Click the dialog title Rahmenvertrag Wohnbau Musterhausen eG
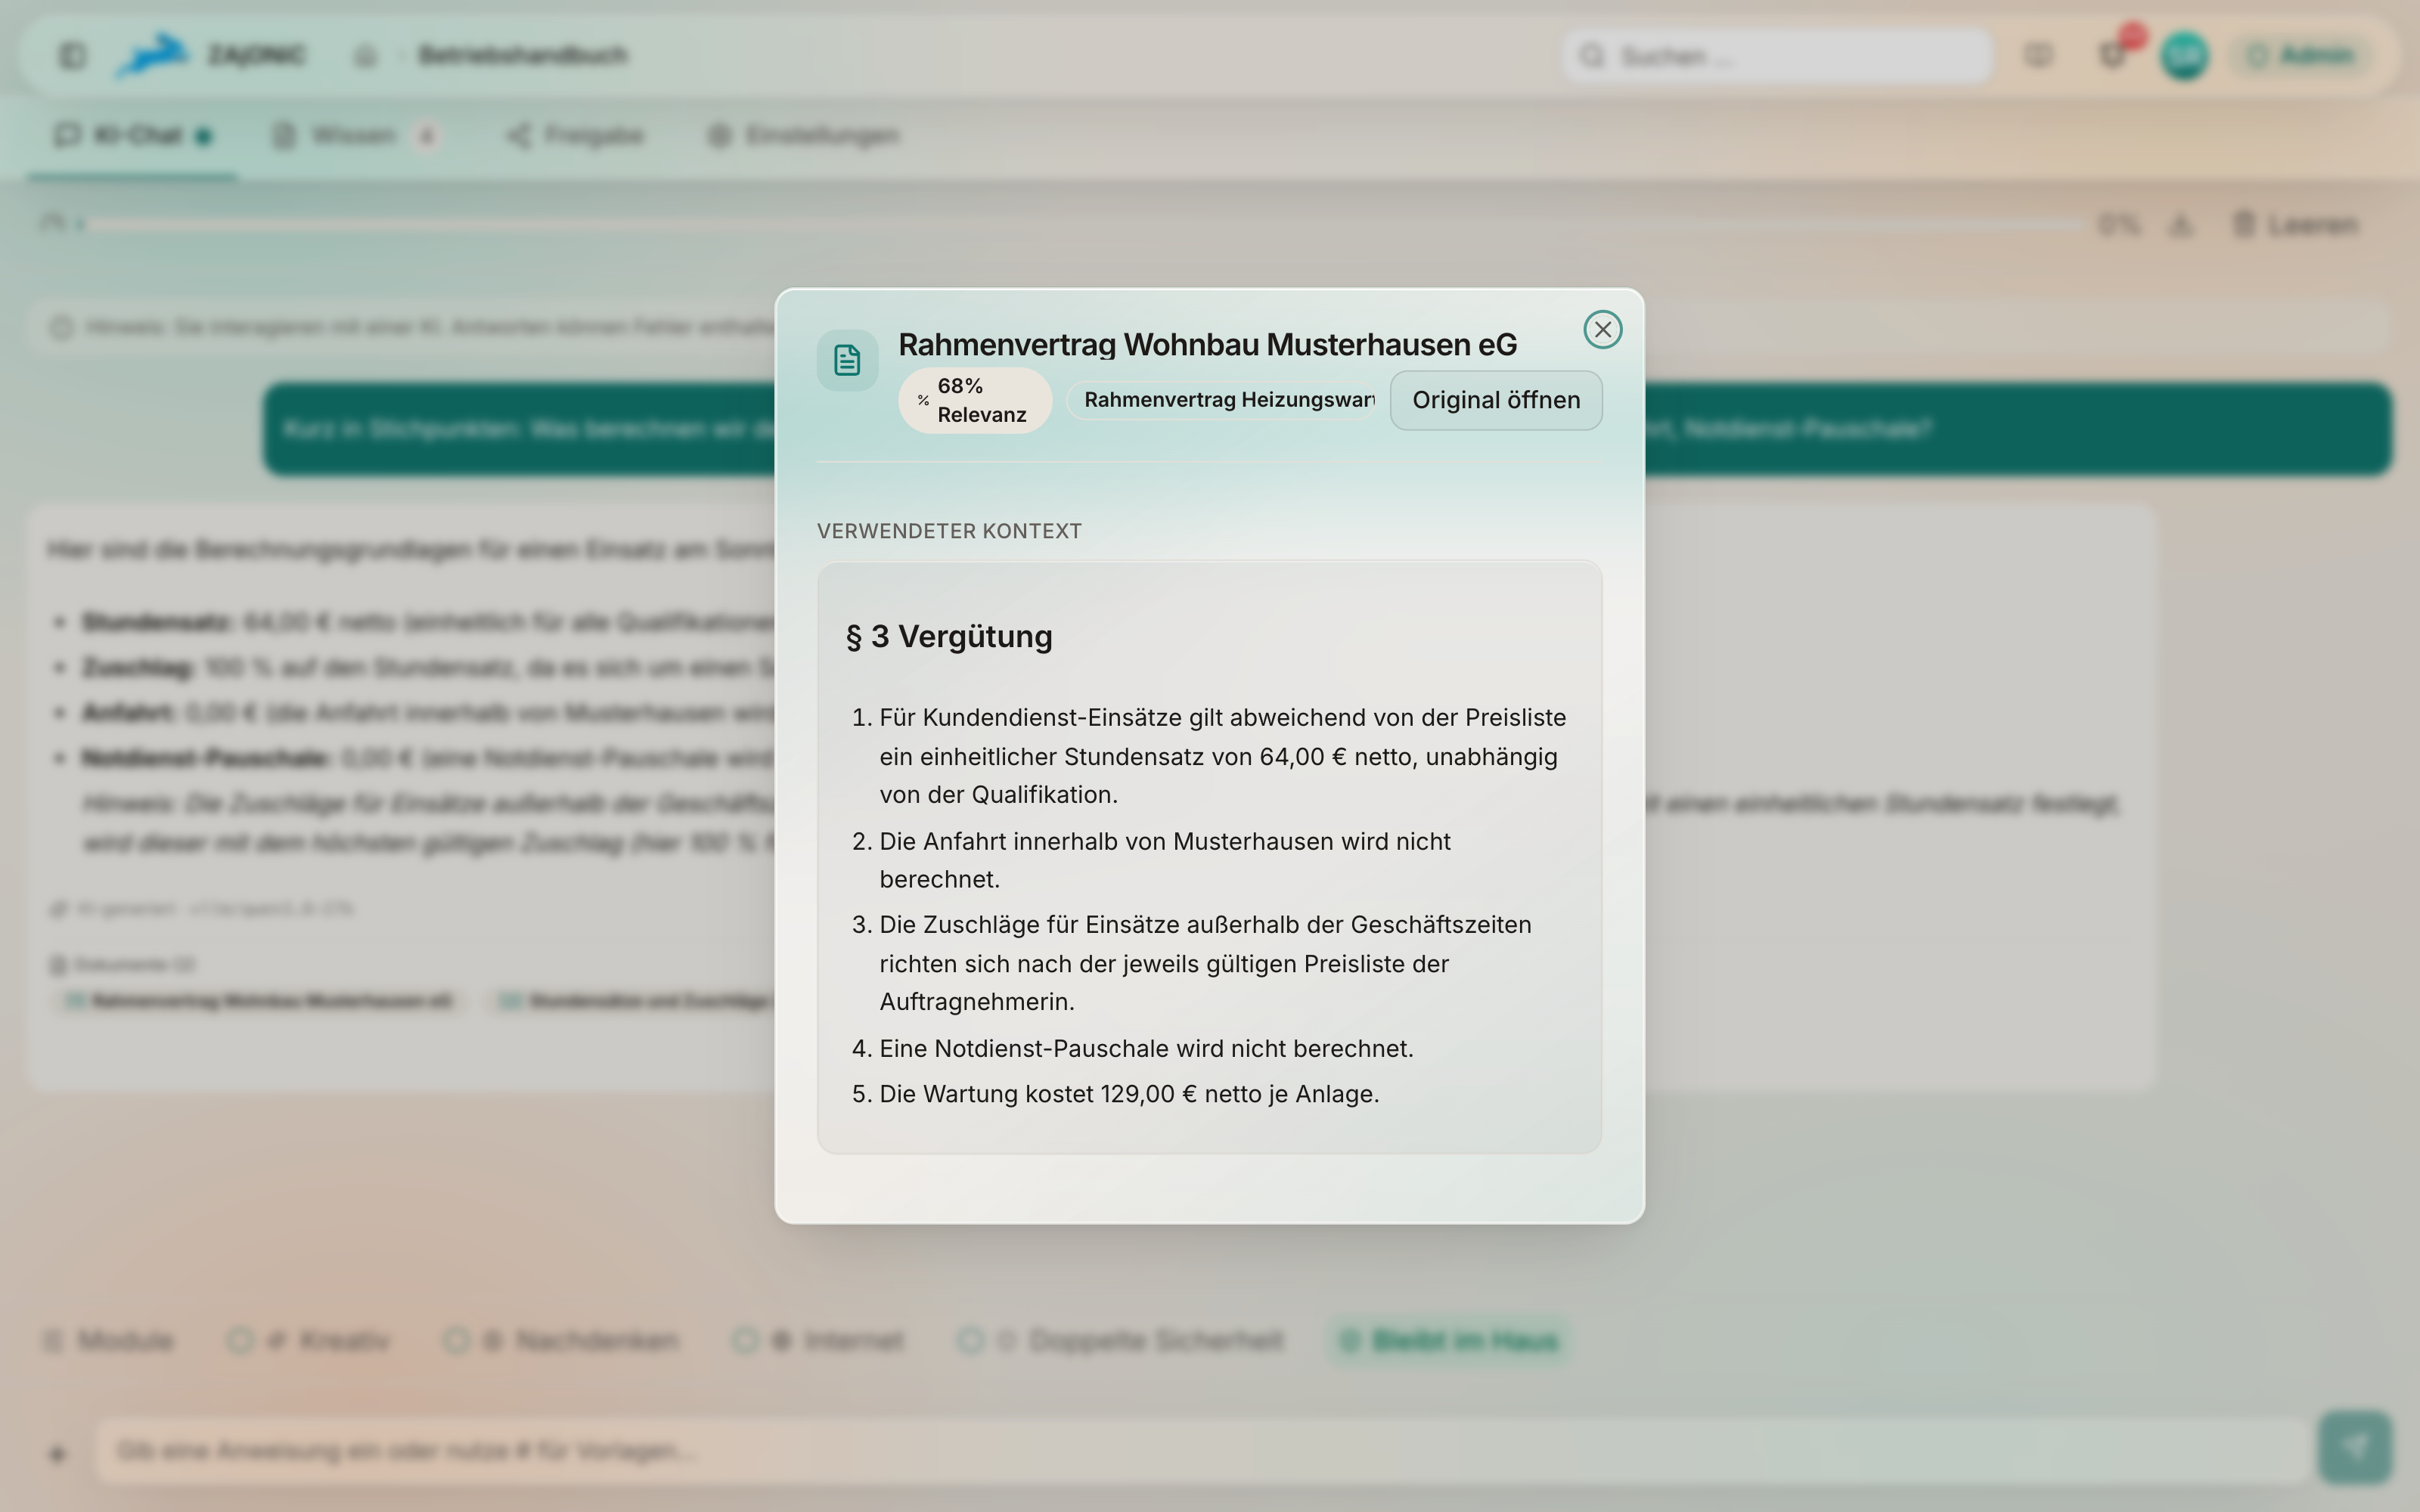The image size is (2420, 1512). [1207, 344]
